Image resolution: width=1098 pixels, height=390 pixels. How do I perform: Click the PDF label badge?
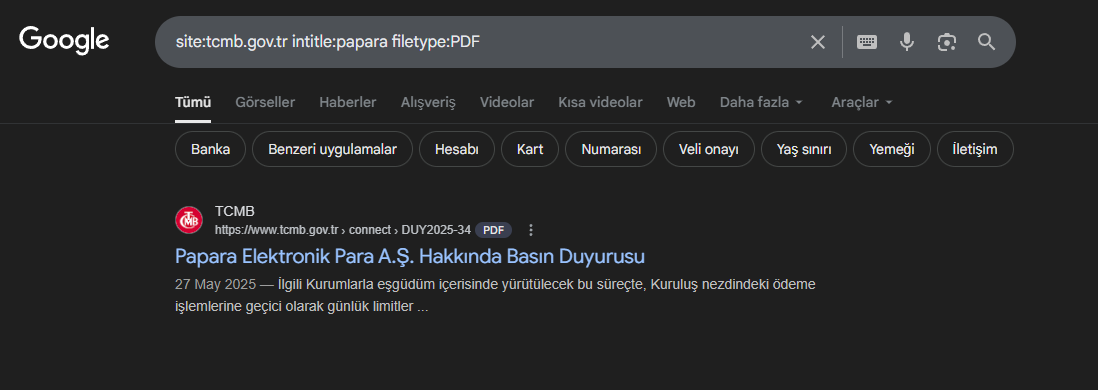tap(494, 230)
